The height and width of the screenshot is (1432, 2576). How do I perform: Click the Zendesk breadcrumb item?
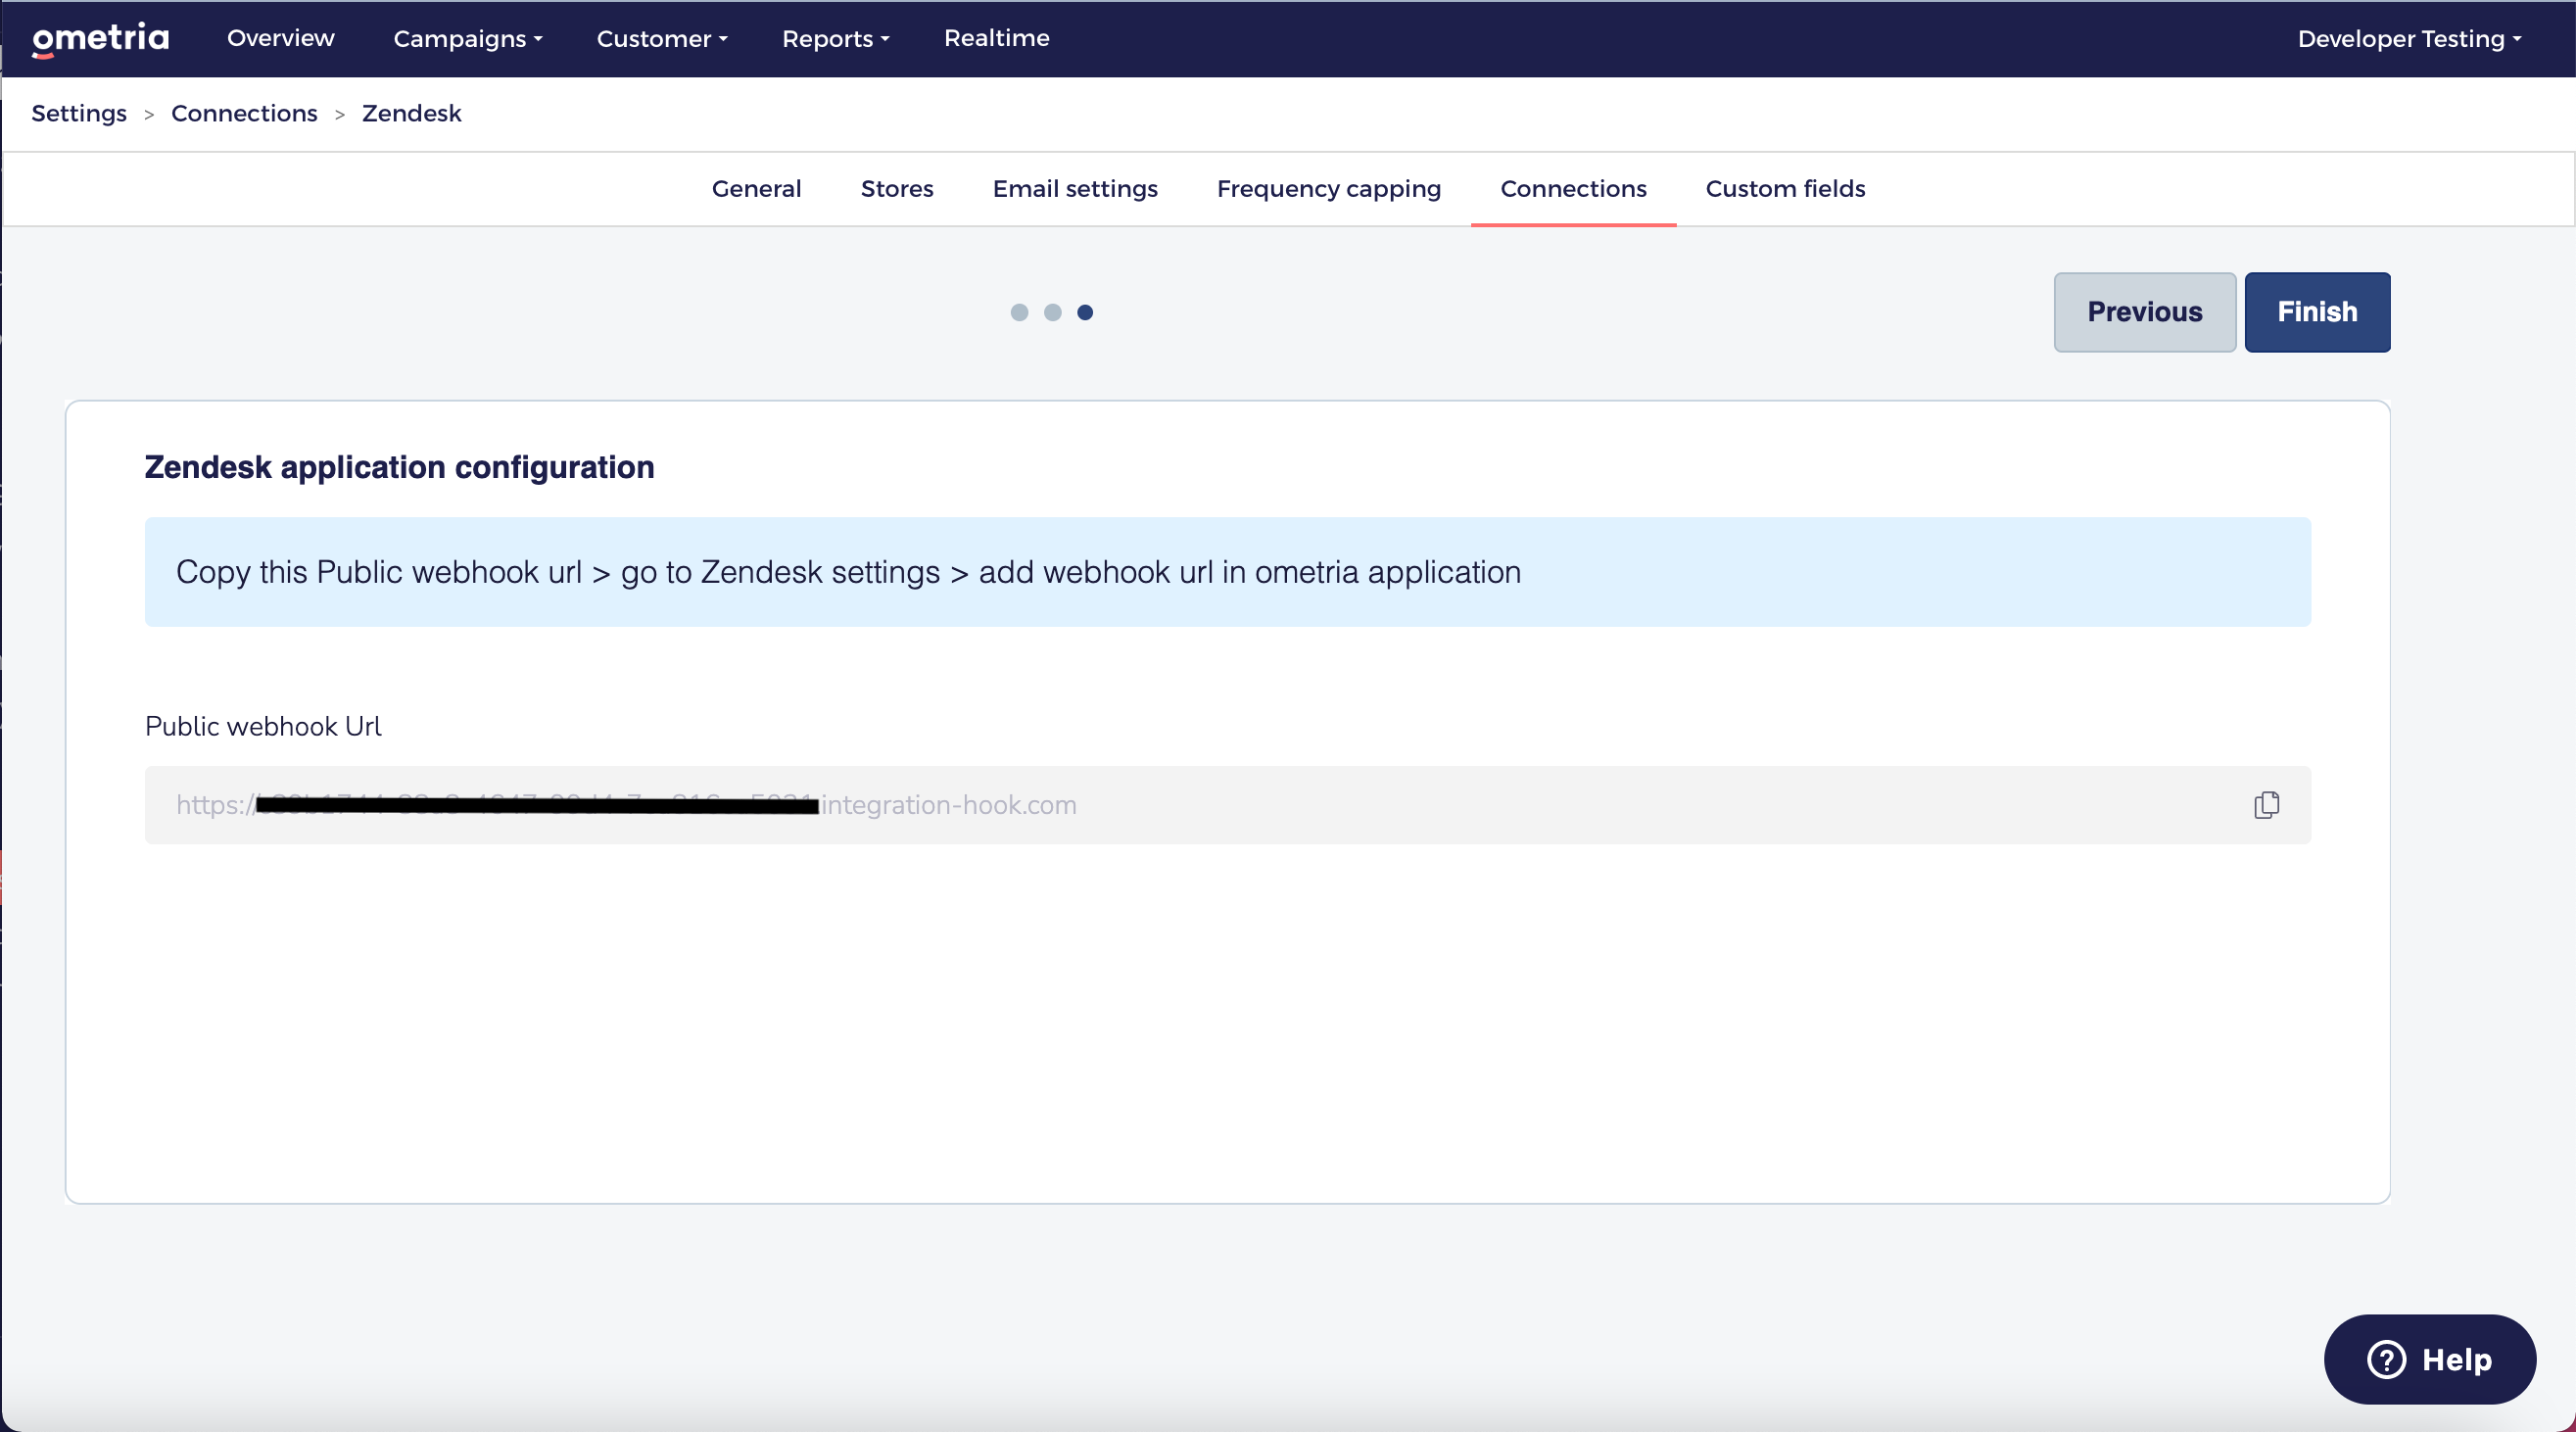click(x=411, y=113)
